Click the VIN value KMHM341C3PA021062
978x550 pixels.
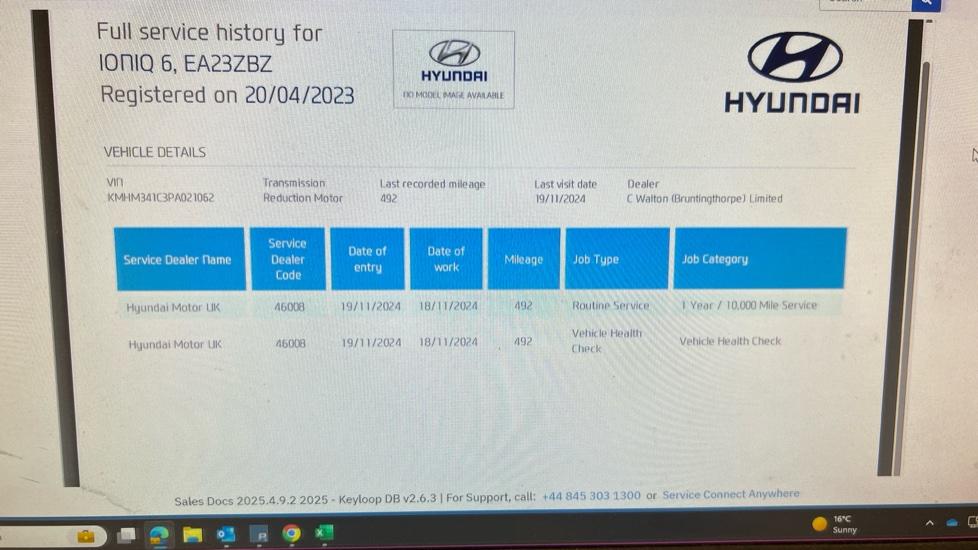click(161, 198)
